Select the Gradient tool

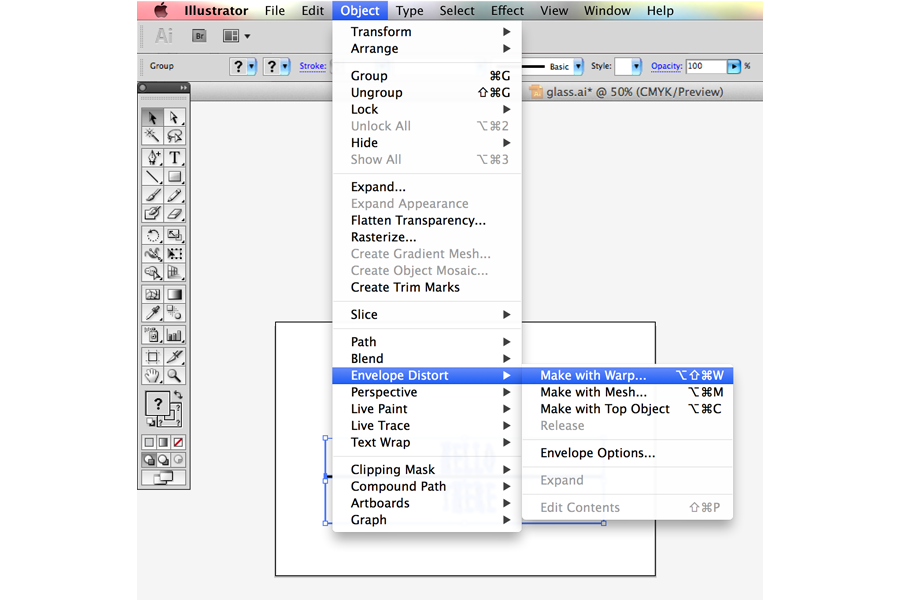pyautogui.click(x=174, y=295)
